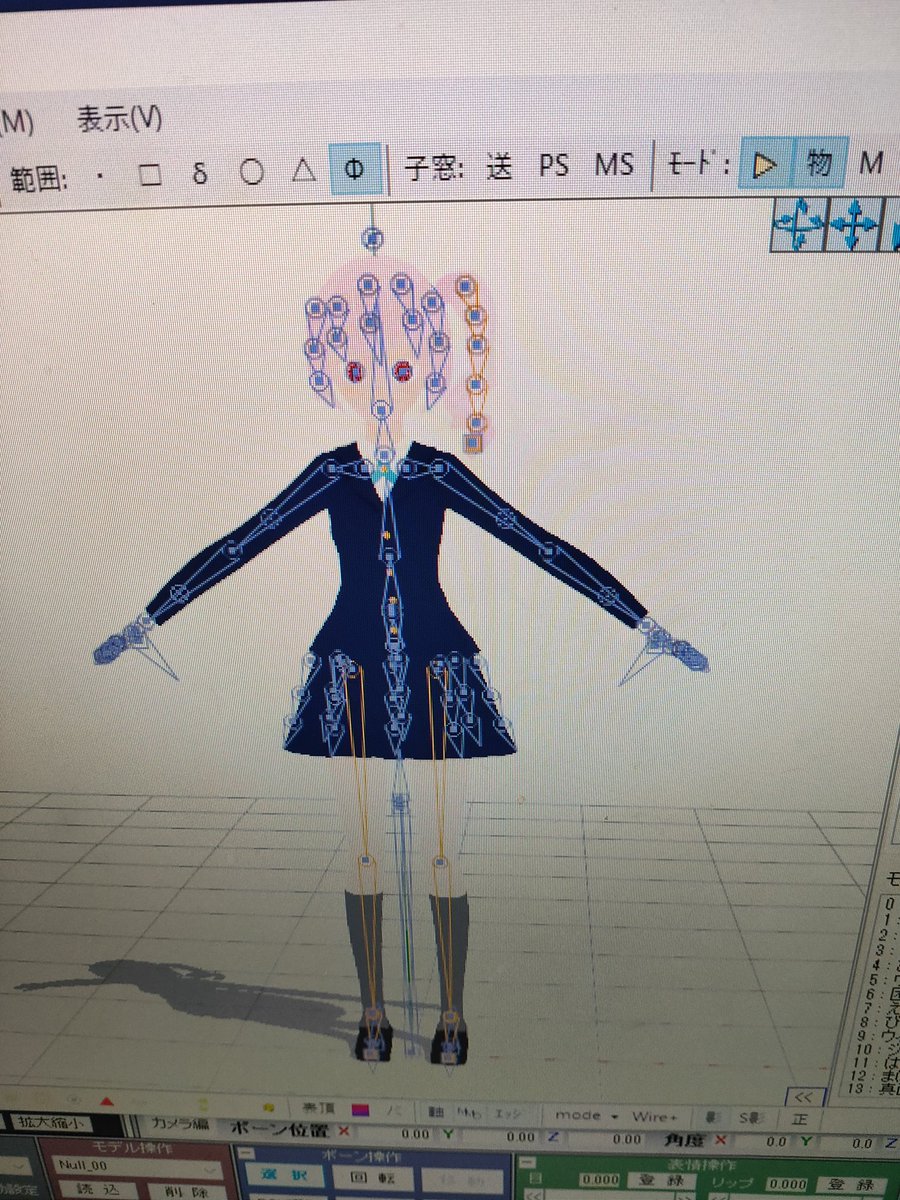Viewport: 900px width, 1200px height.
Task: Click the bone position X value field
Action: pyautogui.click(x=398, y=1134)
